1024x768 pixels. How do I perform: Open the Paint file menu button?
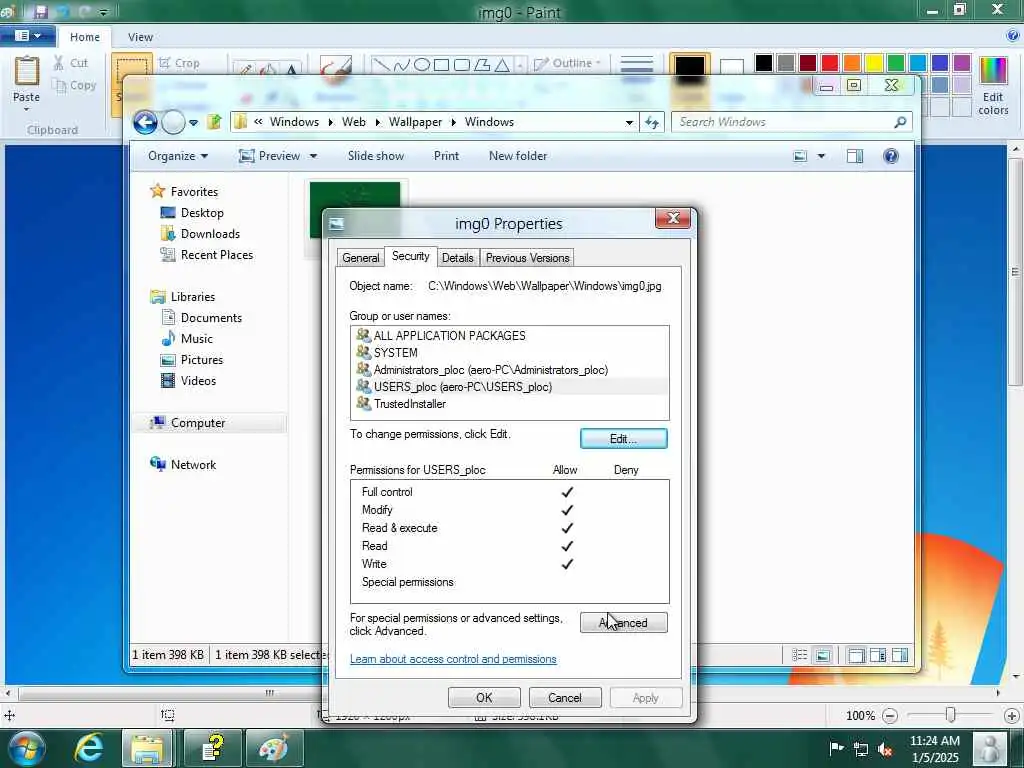(x=27, y=36)
